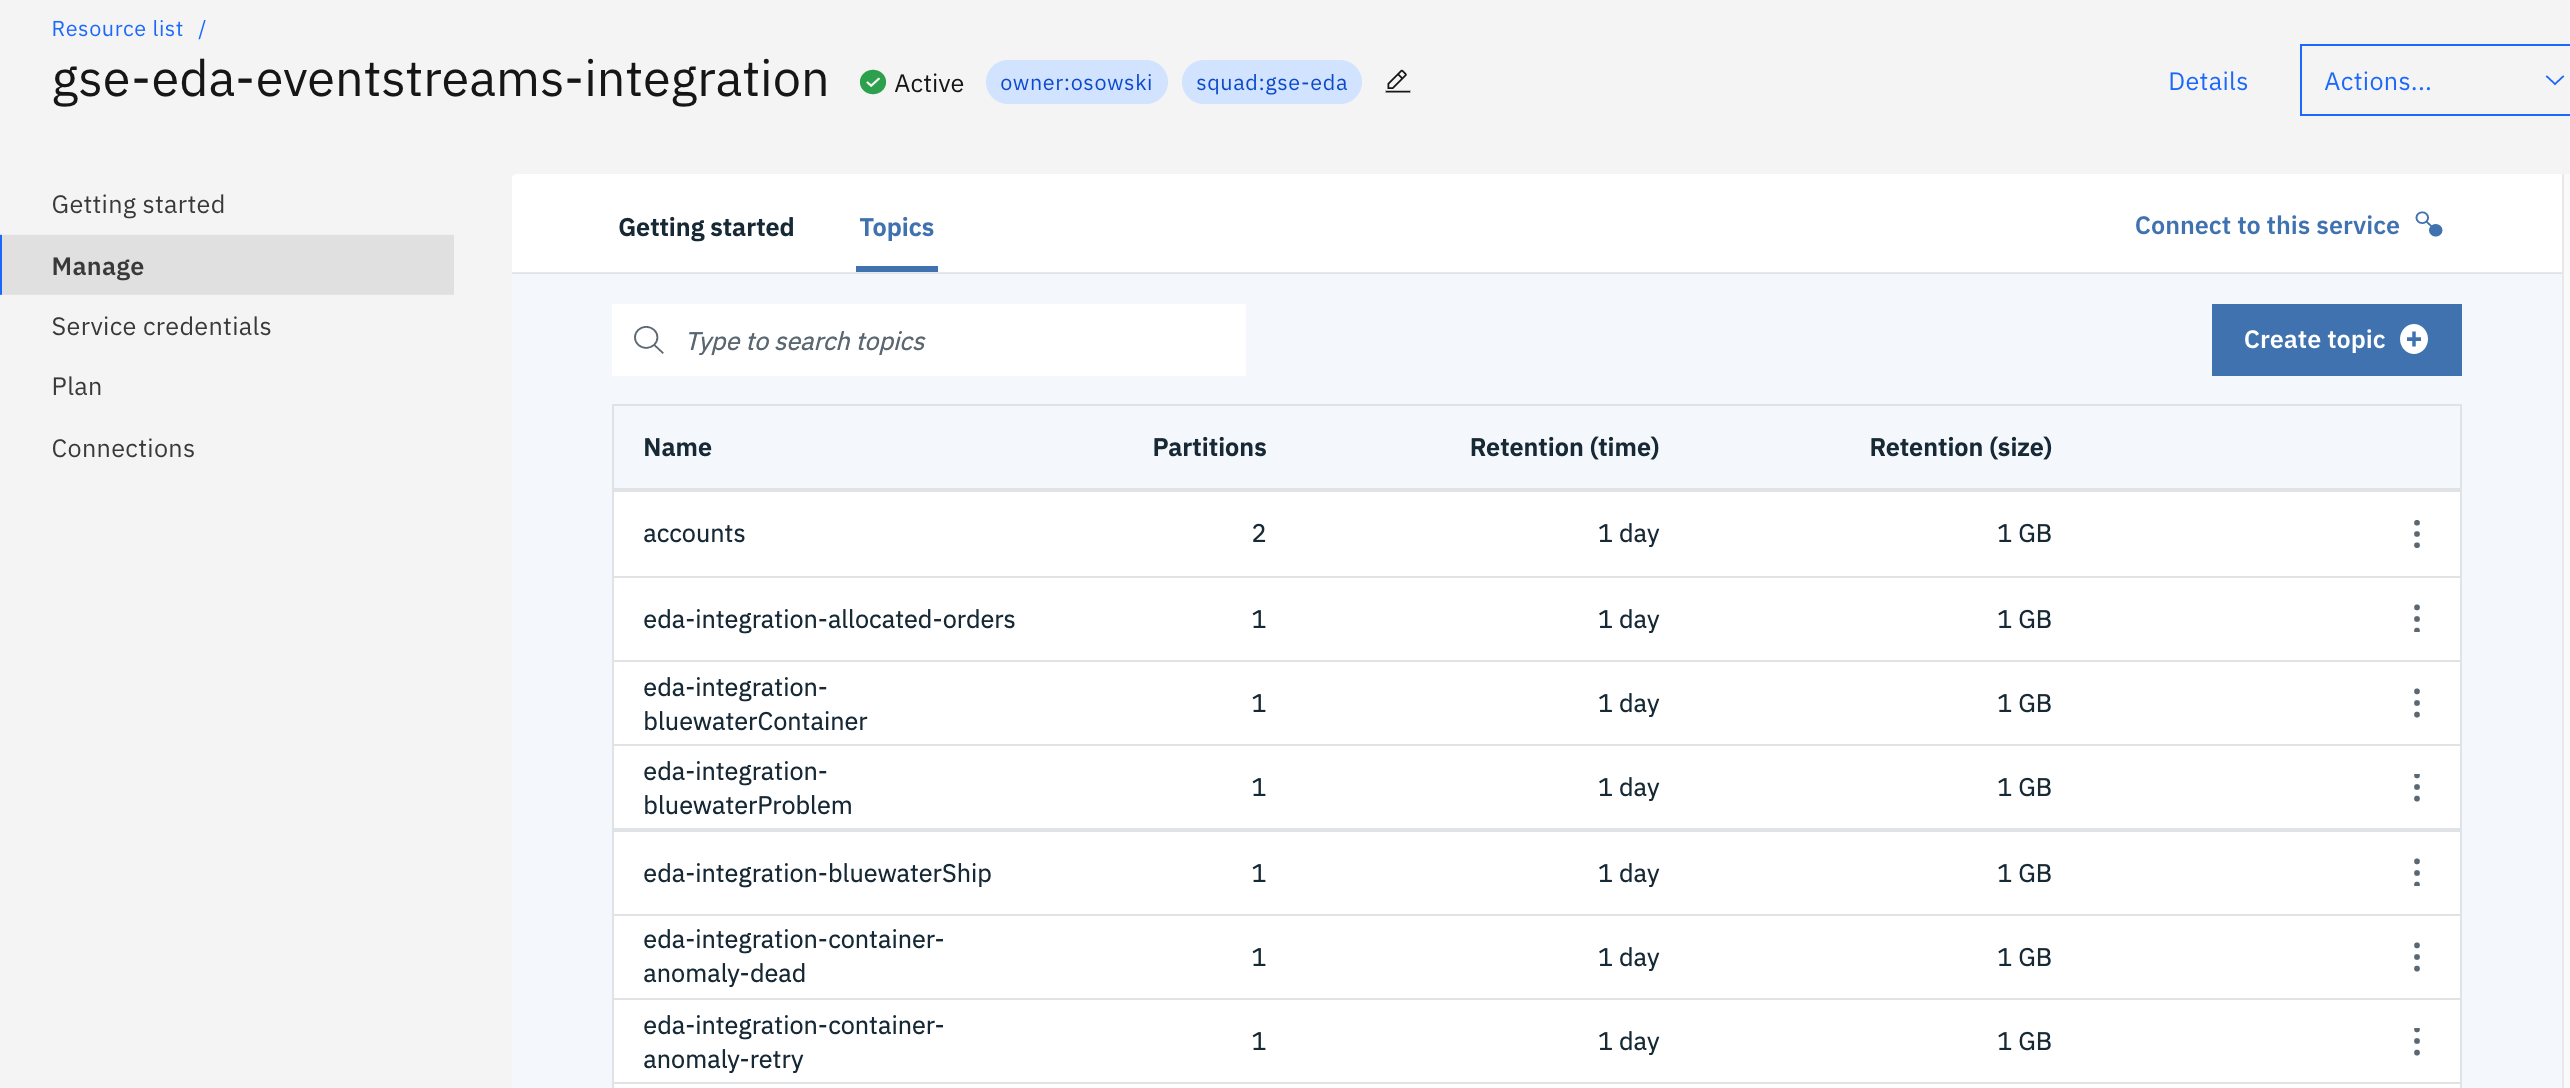This screenshot has width=2570, height=1088.
Task: Click the search magnifier icon
Action: click(649, 340)
